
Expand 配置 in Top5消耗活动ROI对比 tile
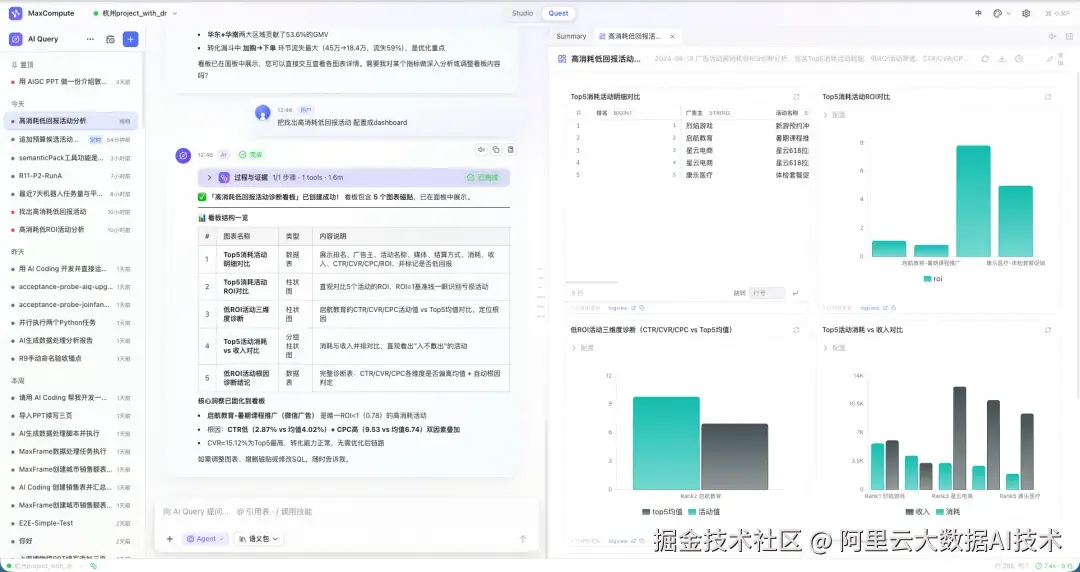[x=835, y=115]
